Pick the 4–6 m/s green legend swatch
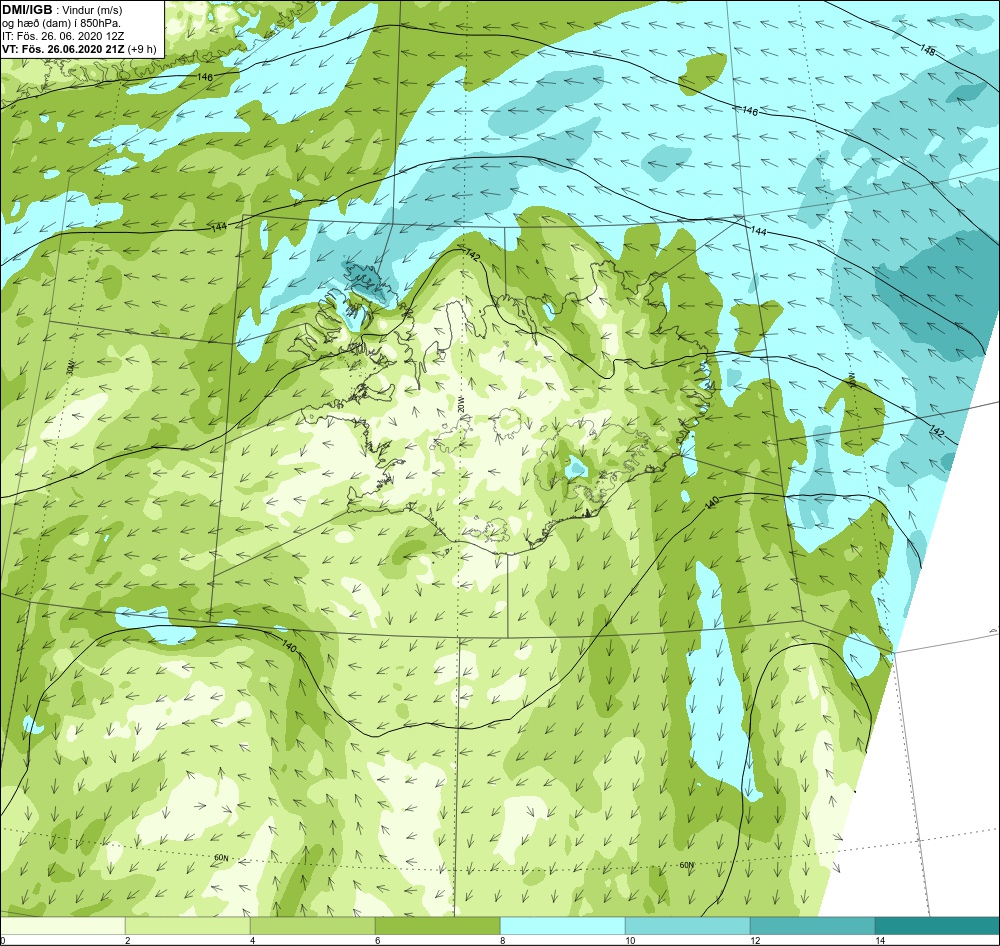 (x=312, y=925)
